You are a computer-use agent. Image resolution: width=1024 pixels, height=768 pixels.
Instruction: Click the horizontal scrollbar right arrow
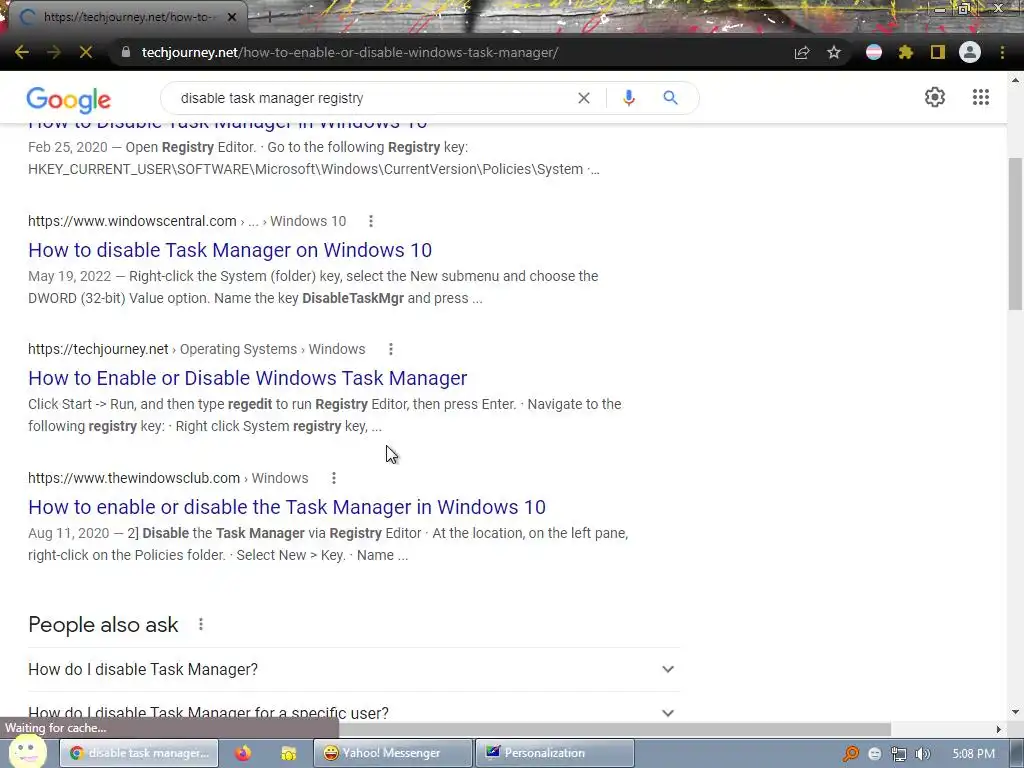coord(998,729)
